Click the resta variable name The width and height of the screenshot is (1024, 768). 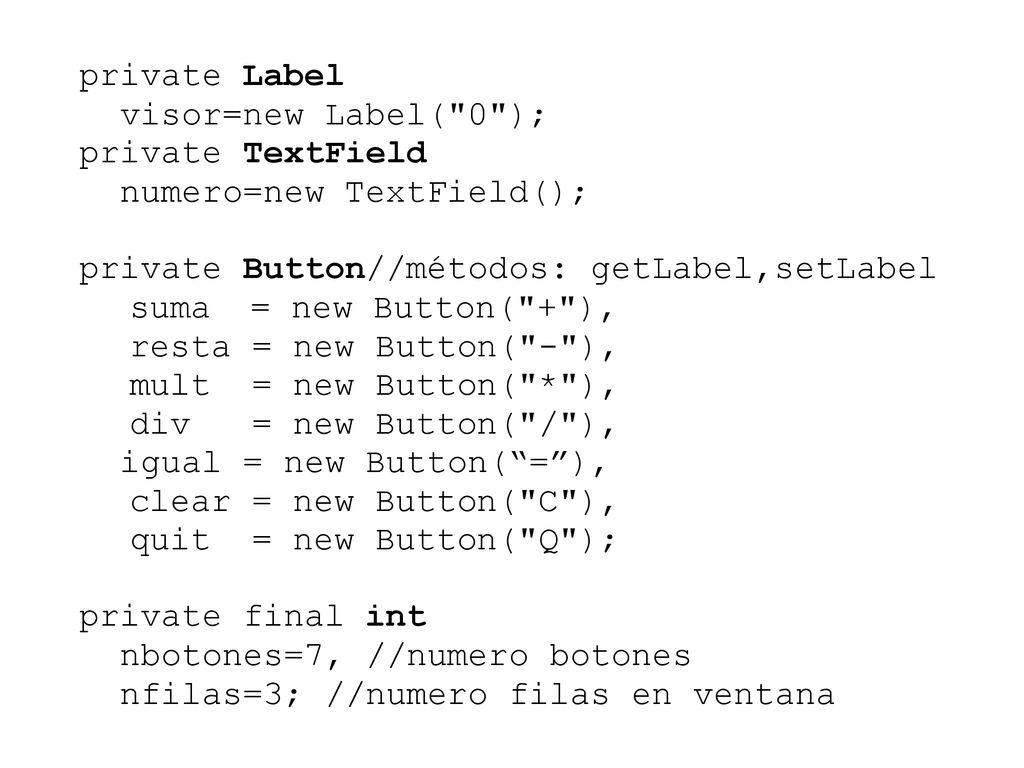coord(180,347)
